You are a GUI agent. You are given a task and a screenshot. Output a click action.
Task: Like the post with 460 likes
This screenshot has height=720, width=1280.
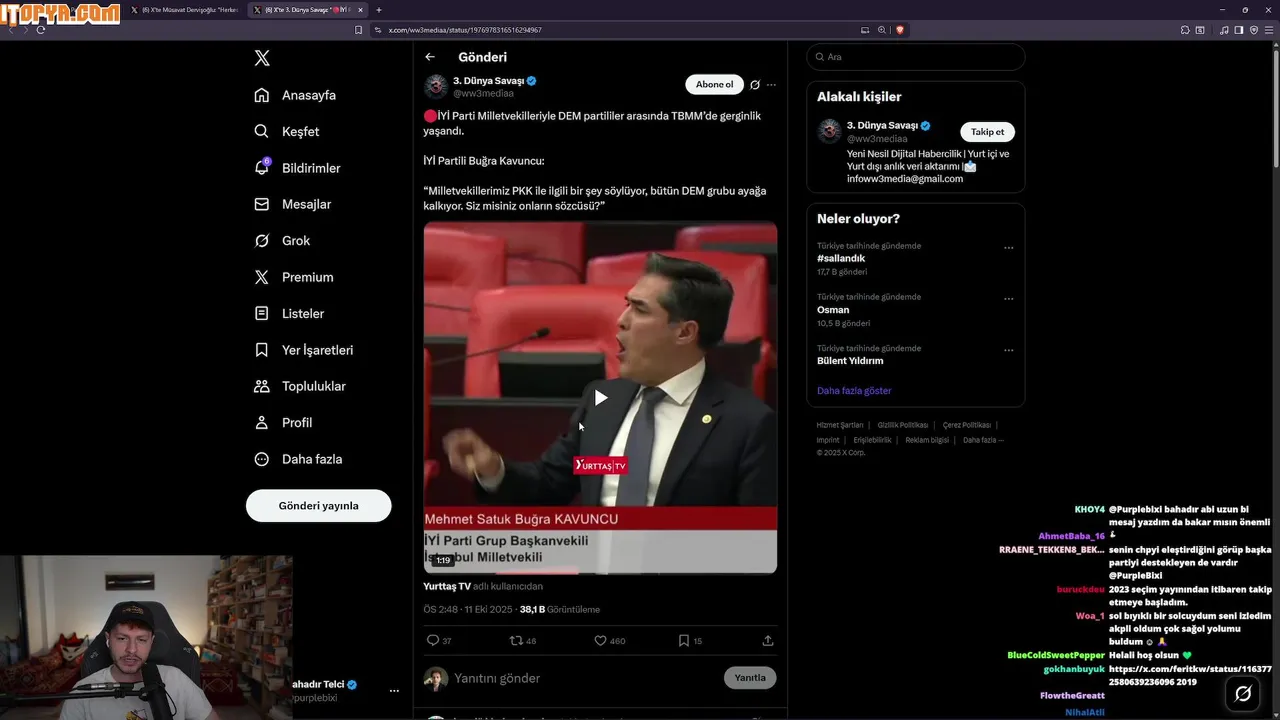pyautogui.click(x=600, y=640)
